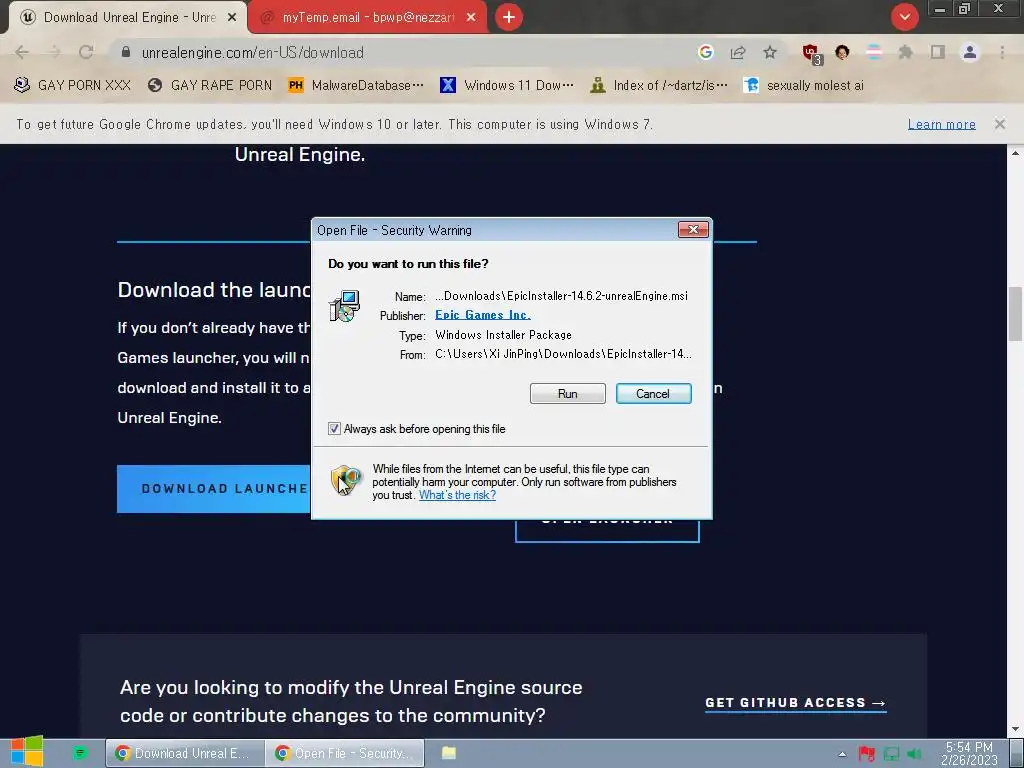Bookmark this page with the star icon

pos(770,52)
